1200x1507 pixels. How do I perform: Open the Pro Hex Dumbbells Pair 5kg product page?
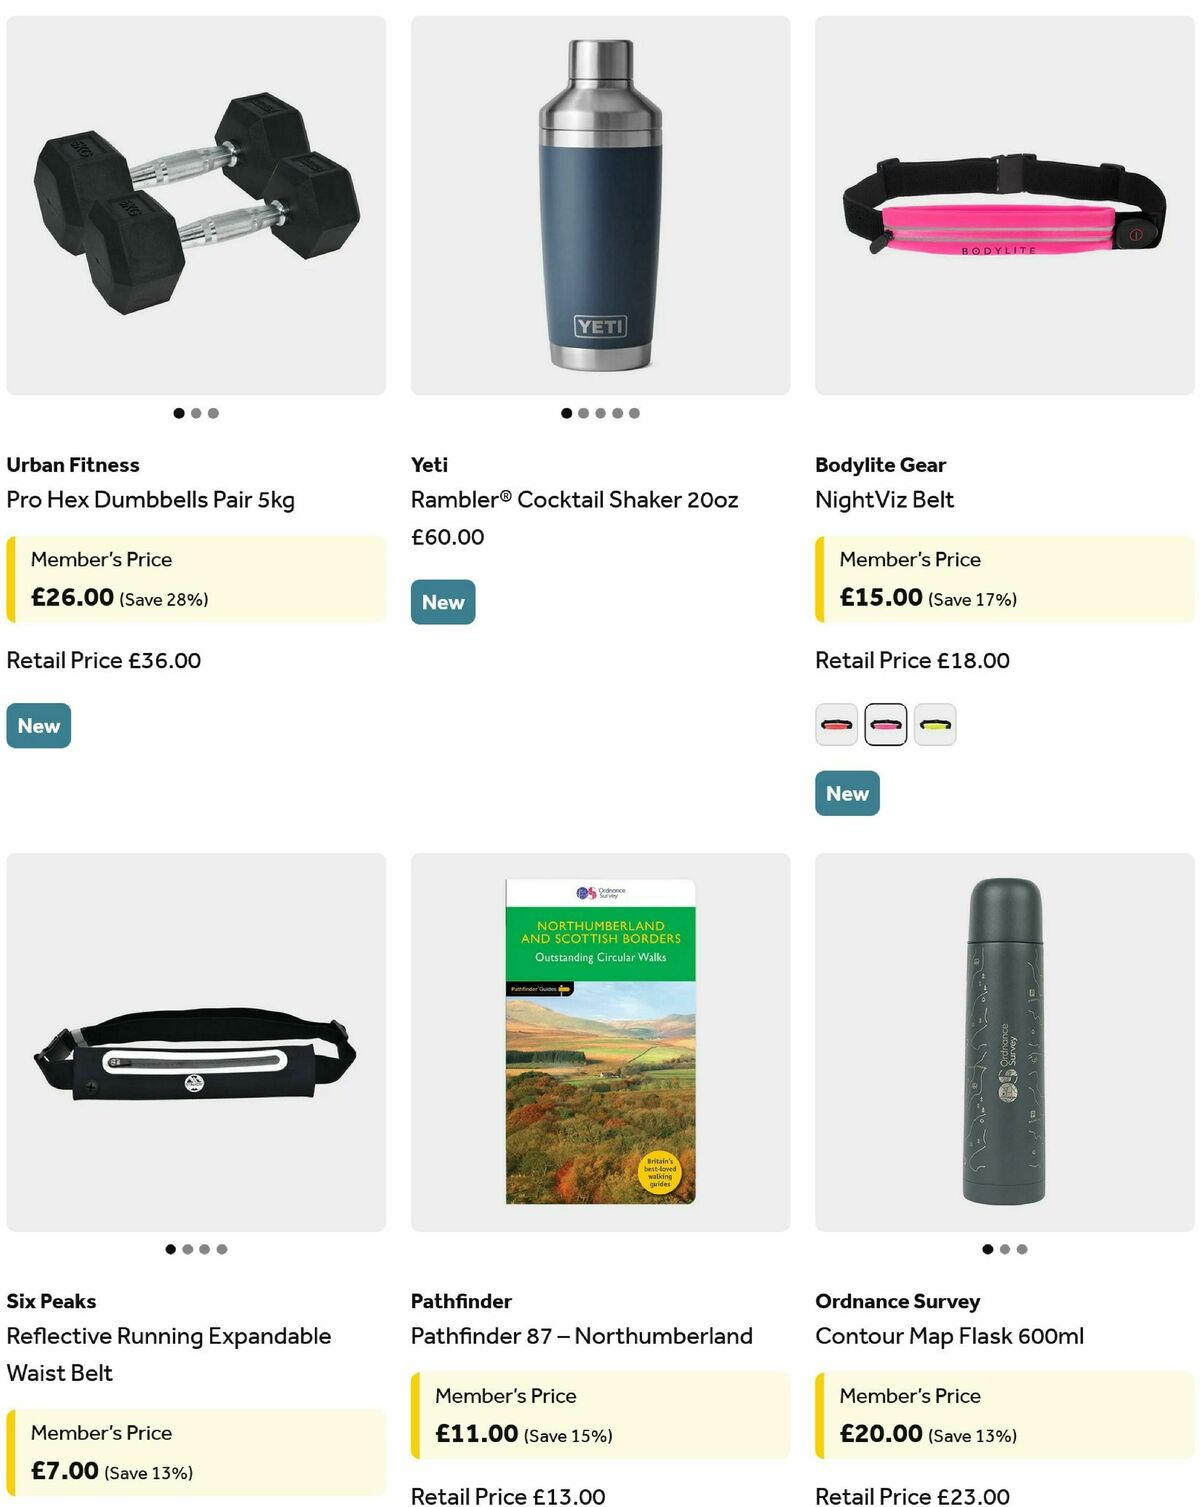pos(150,499)
